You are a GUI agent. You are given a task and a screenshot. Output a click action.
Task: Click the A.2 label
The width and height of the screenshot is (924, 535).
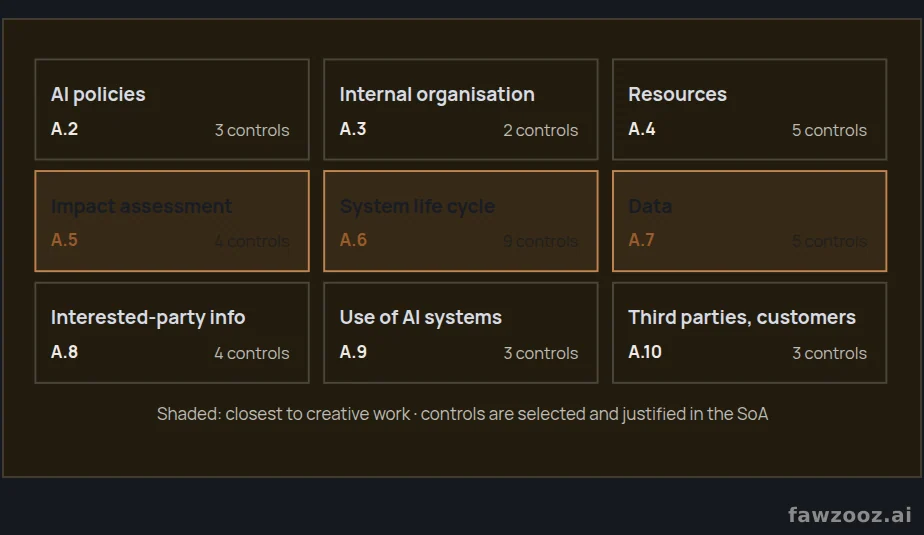pos(64,129)
